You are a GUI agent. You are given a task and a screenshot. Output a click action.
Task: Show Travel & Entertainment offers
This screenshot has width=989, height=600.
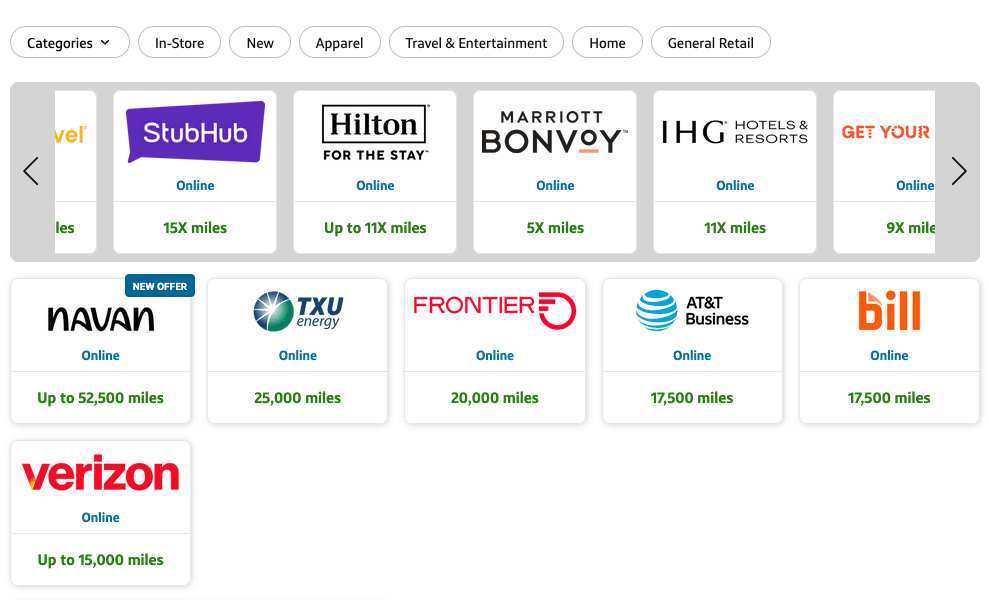click(476, 43)
